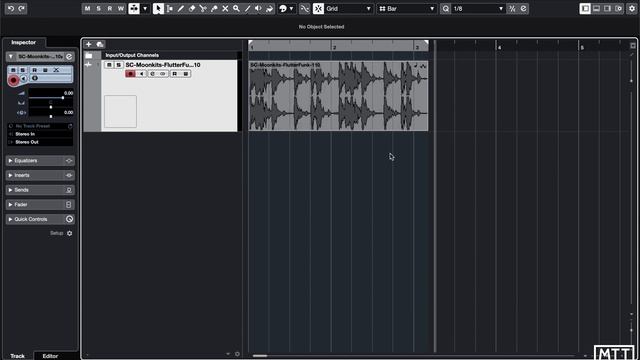Click the Iterative Quantize icon
The width and height of the screenshot is (640, 360).
click(512, 9)
